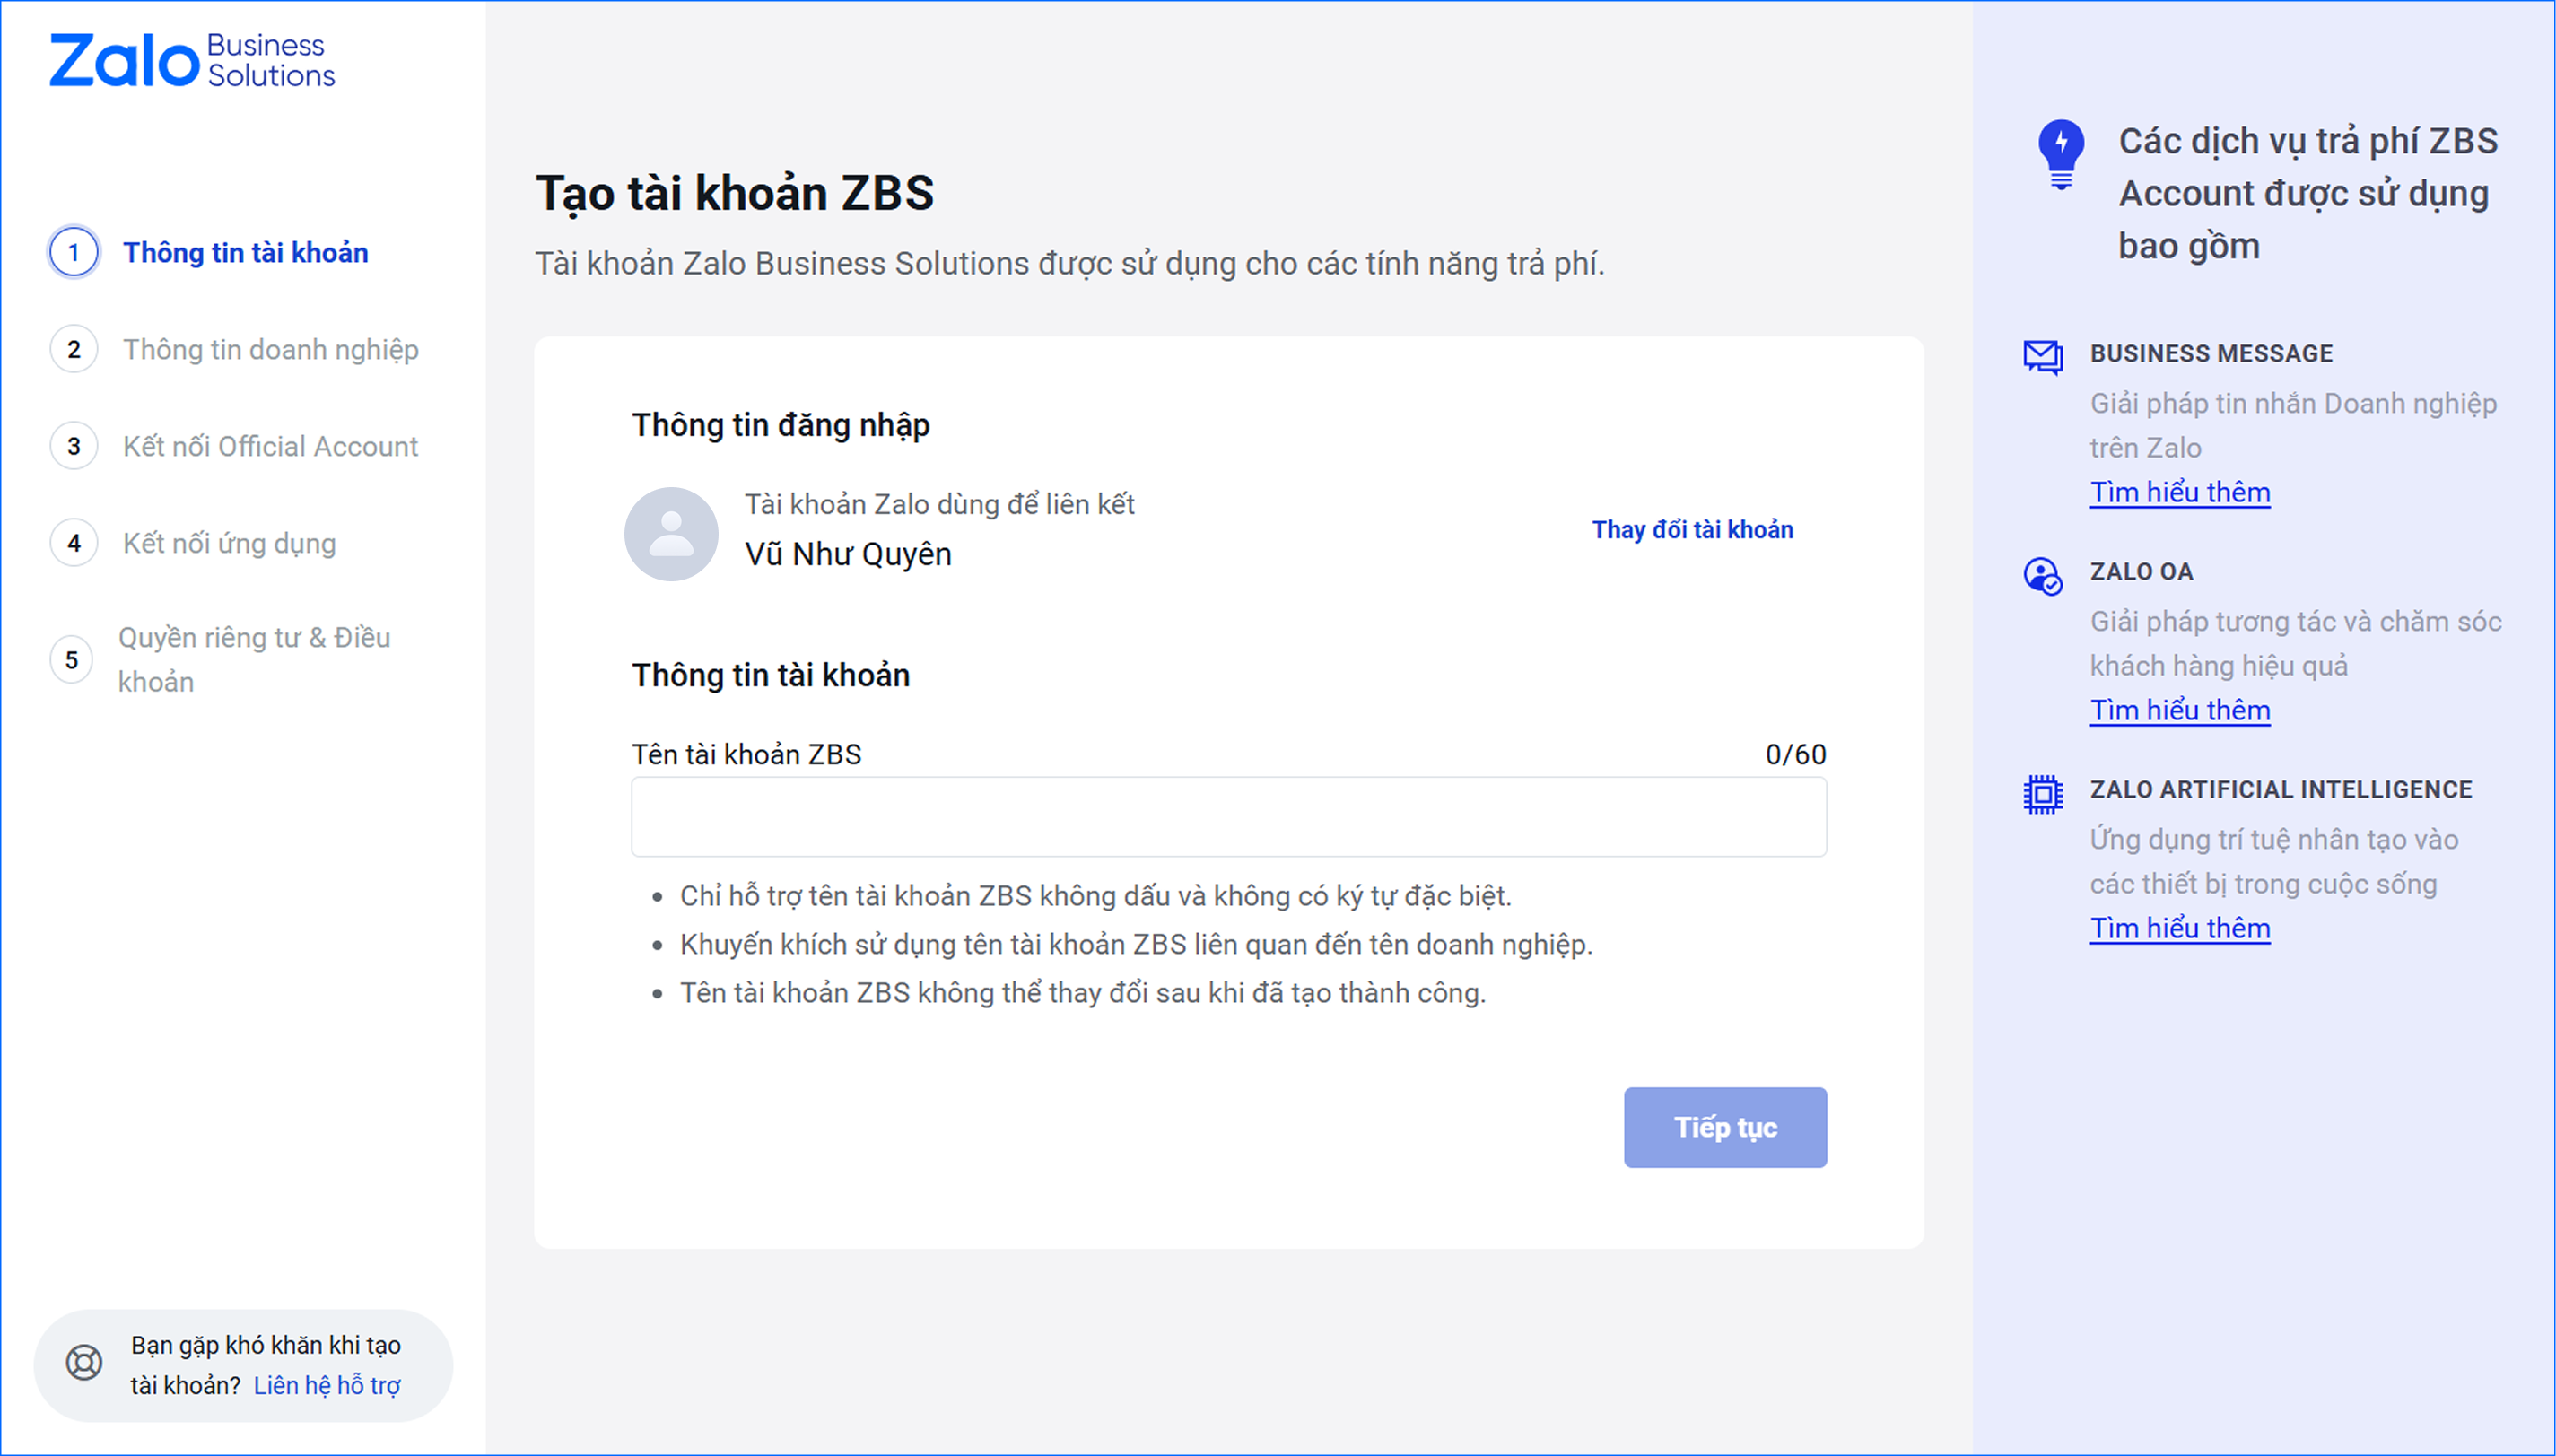Click the lifebuoy support icon
This screenshot has width=2556, height=1456.
(84, 1362)
